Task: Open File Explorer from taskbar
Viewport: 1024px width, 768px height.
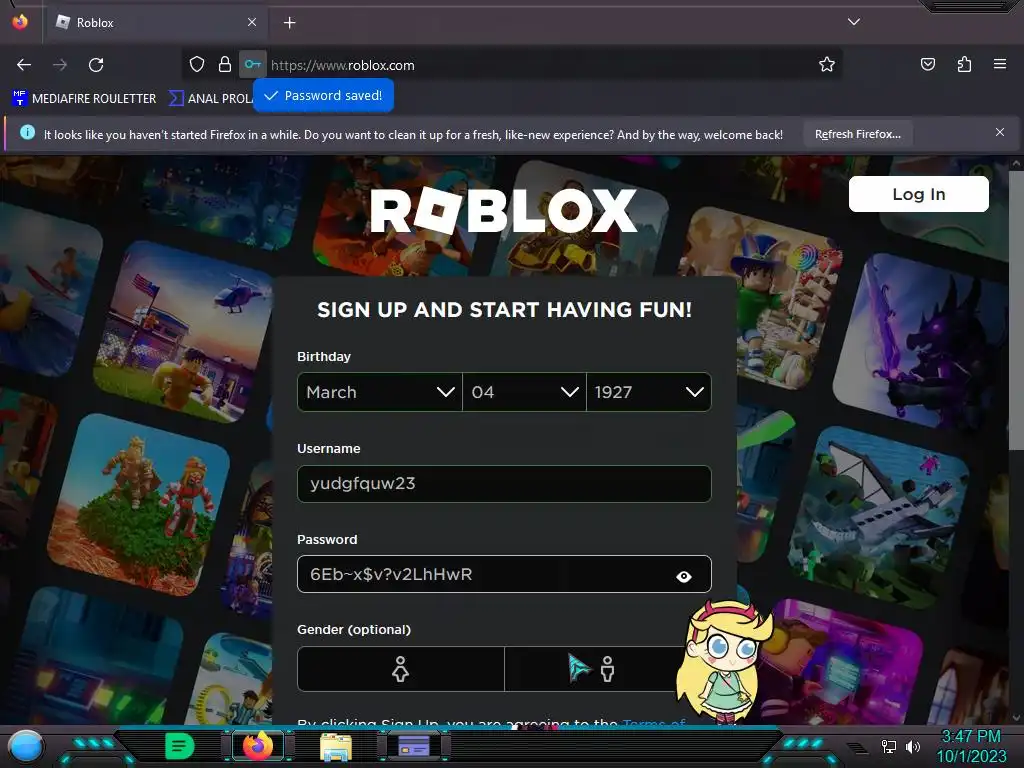Action: click(336, 746)
